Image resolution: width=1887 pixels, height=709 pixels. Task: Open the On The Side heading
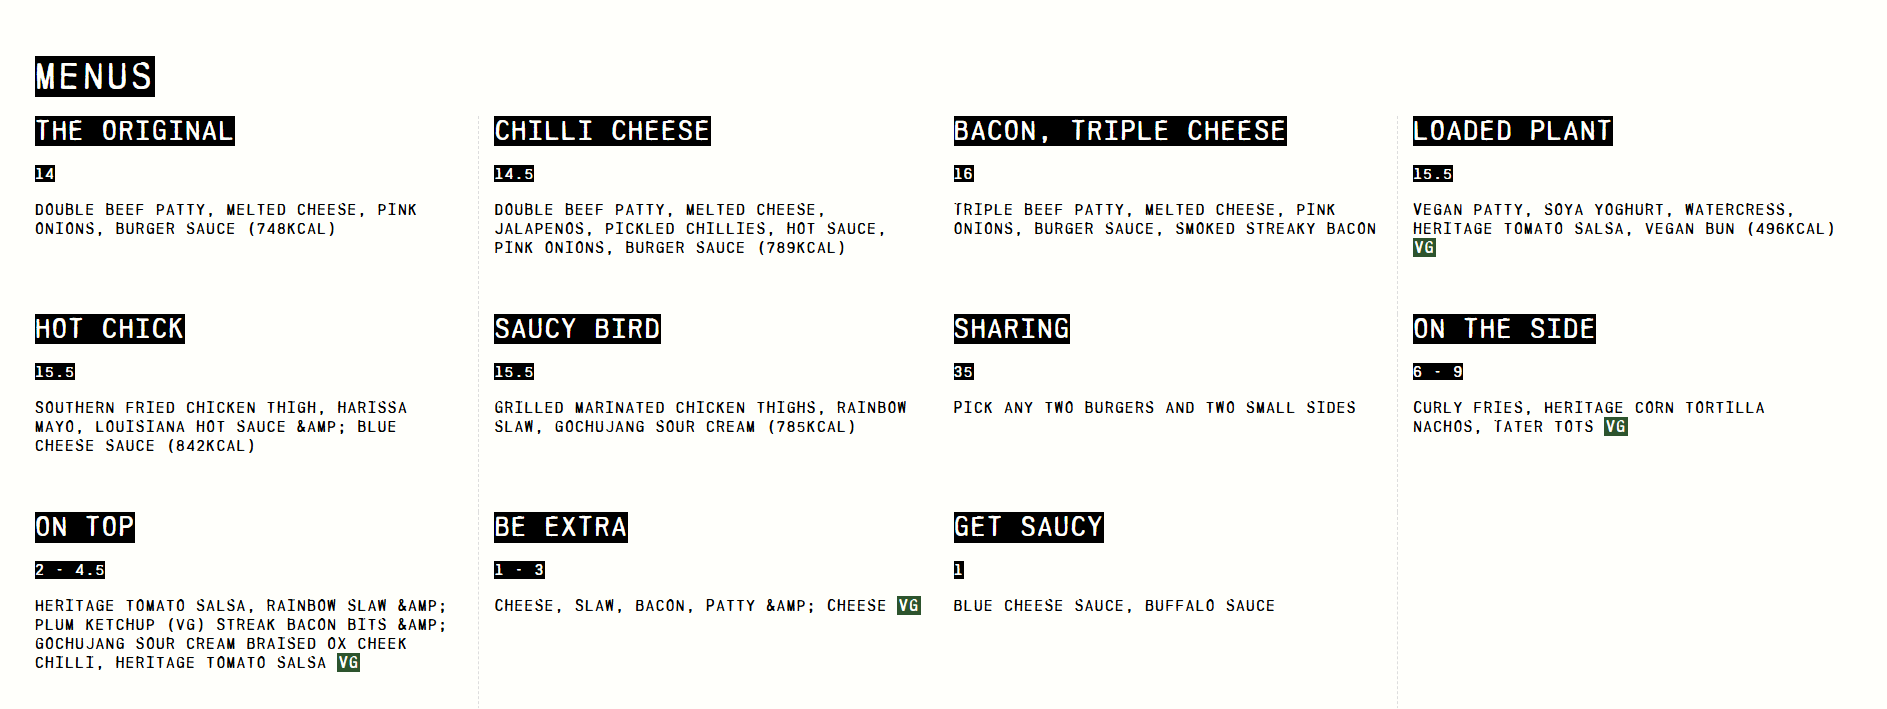[1504, 329]
